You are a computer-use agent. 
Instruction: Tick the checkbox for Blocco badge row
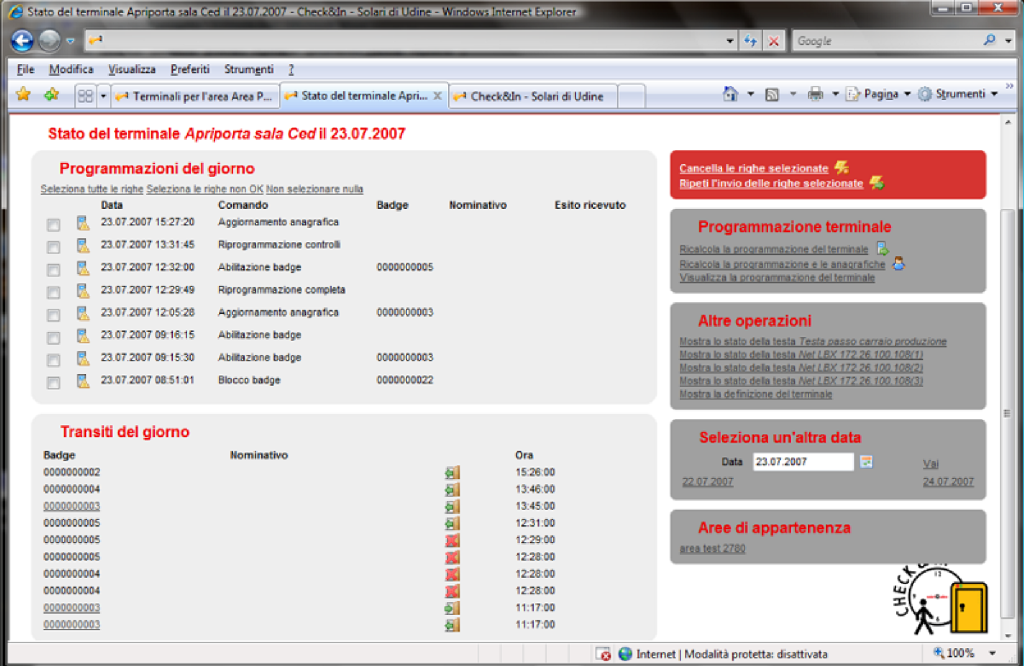point(53,382)
